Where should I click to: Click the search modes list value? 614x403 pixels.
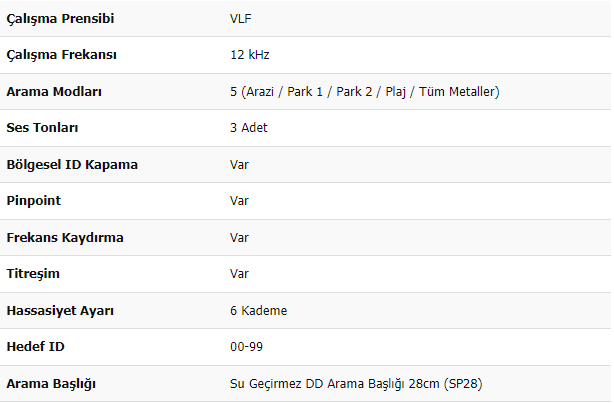pyautogui.click(x=365, y=92)
